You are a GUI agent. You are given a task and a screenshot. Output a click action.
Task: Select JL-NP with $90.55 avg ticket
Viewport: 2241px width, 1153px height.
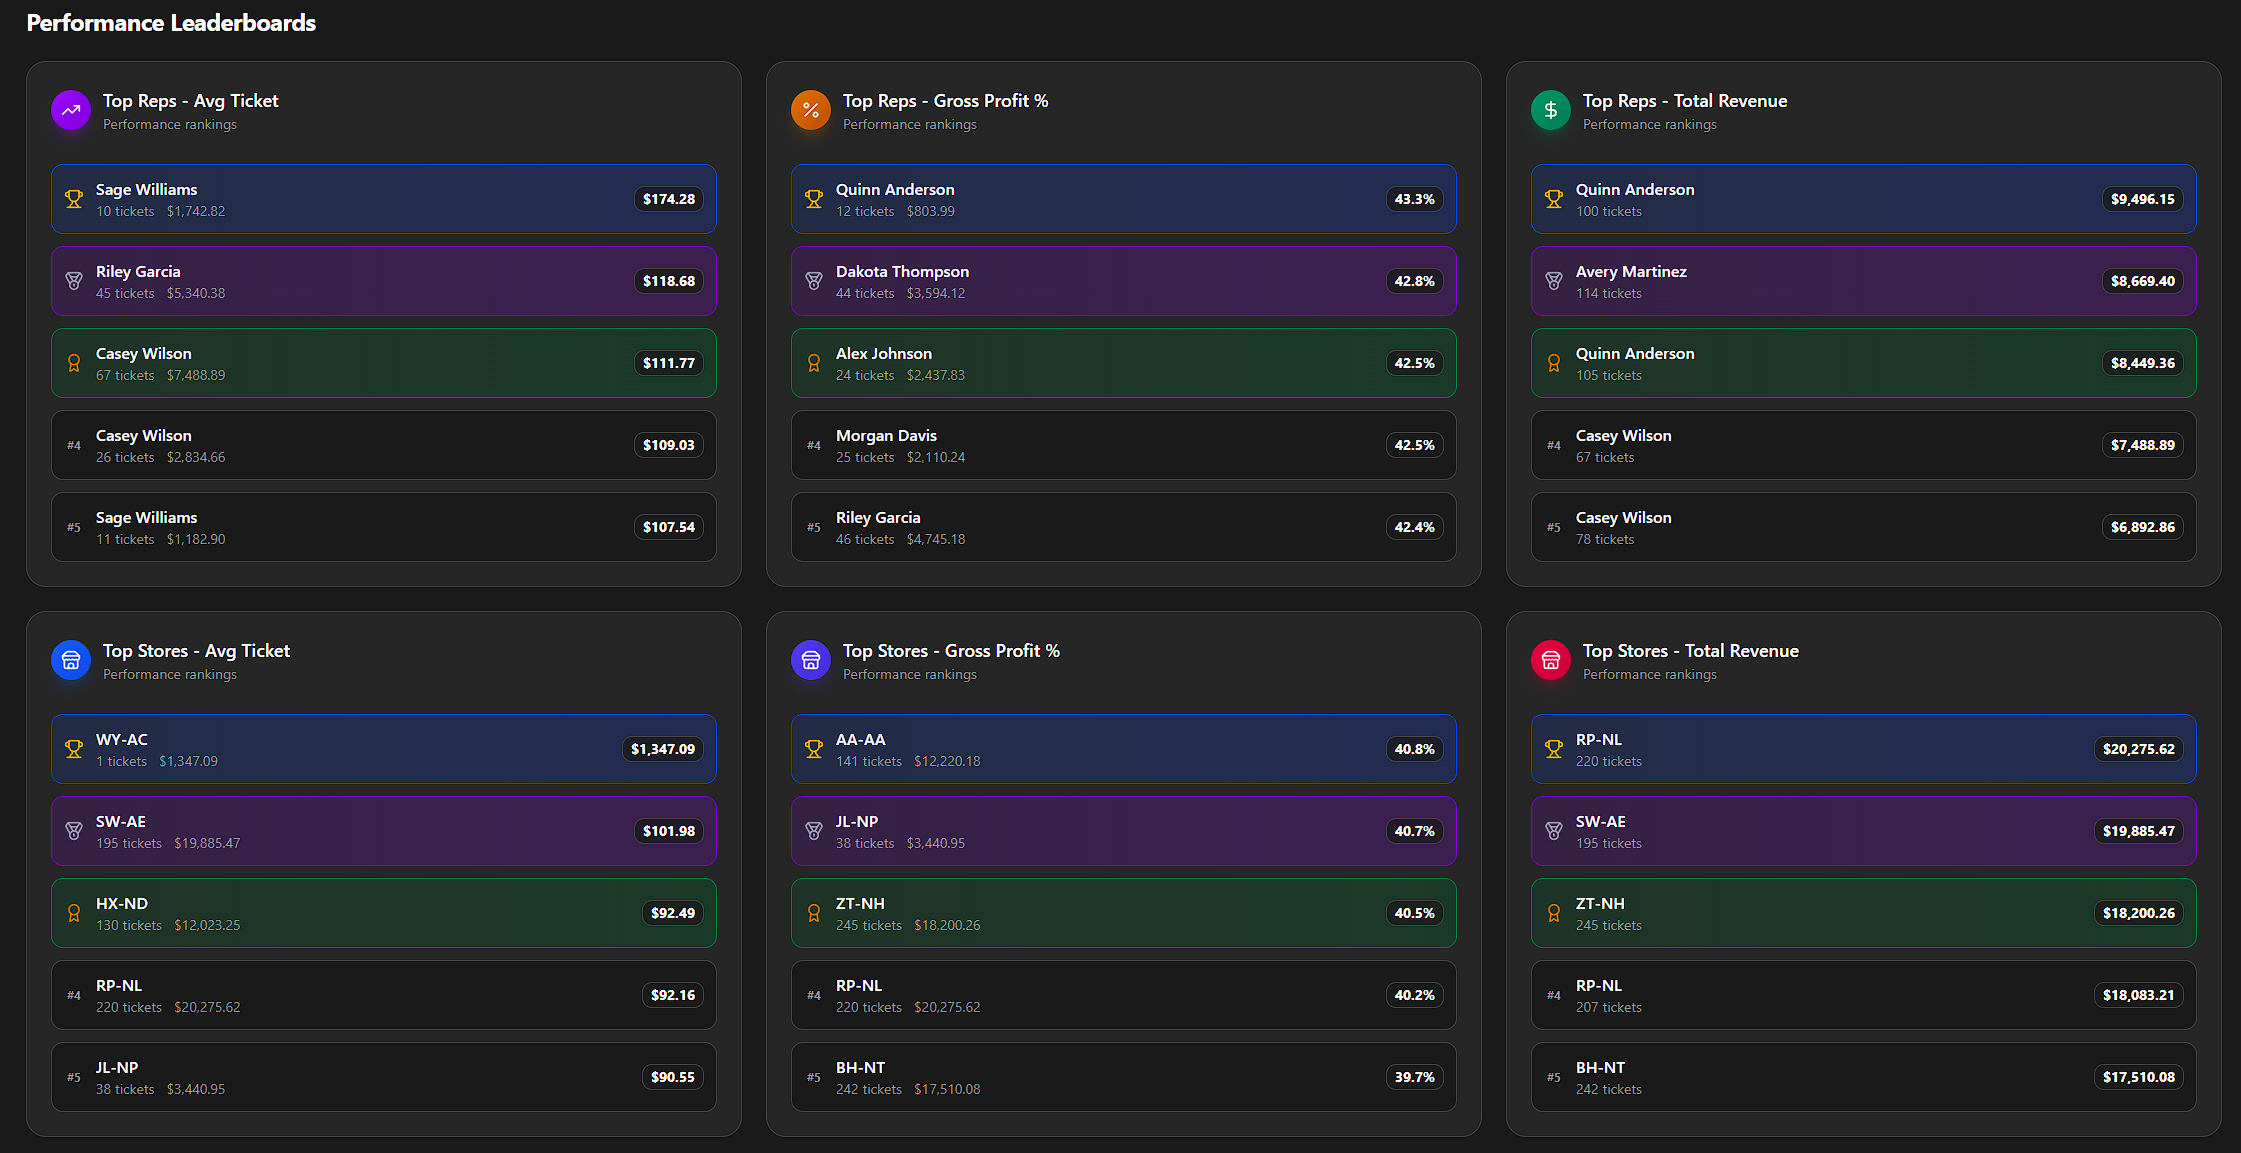pos(384,1077)
